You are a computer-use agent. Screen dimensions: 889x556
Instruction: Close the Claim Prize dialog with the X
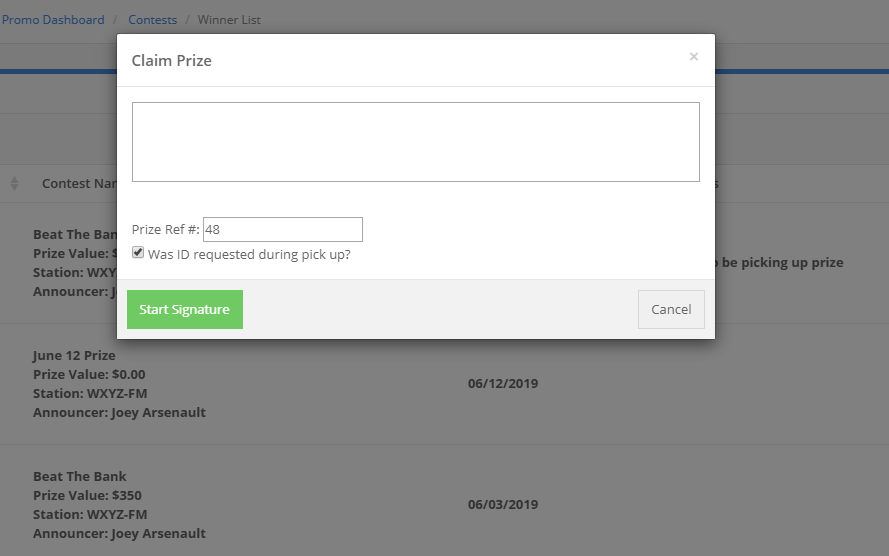(x=693, y=57)
